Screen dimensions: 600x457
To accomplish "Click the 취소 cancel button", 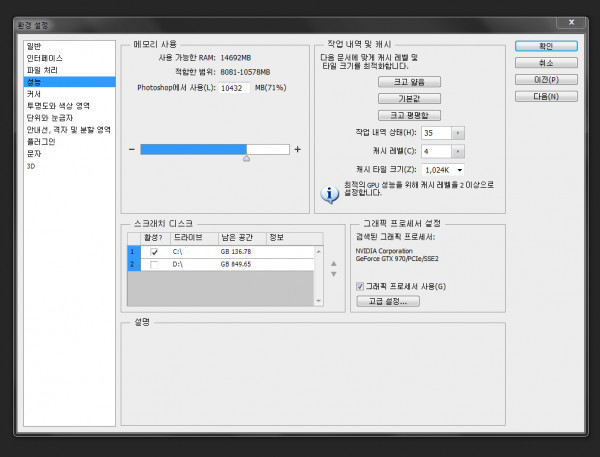I will click(546, 62).
